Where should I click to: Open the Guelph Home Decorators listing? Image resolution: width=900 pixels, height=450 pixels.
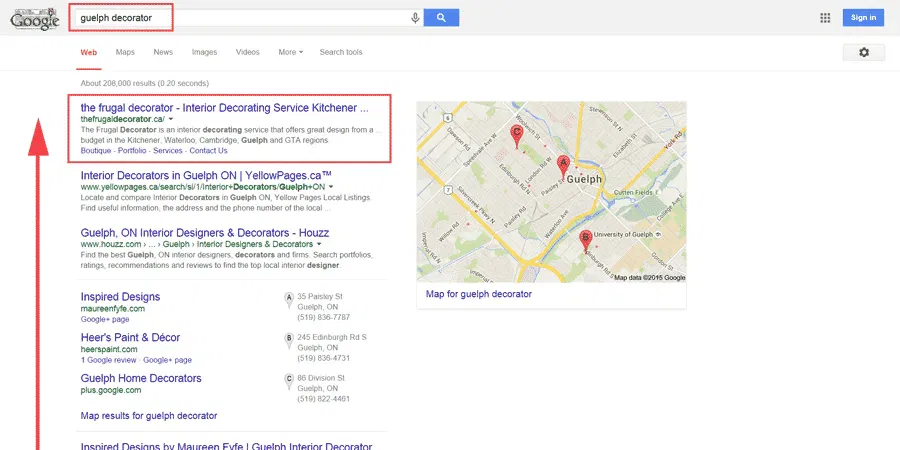point(141,378)
